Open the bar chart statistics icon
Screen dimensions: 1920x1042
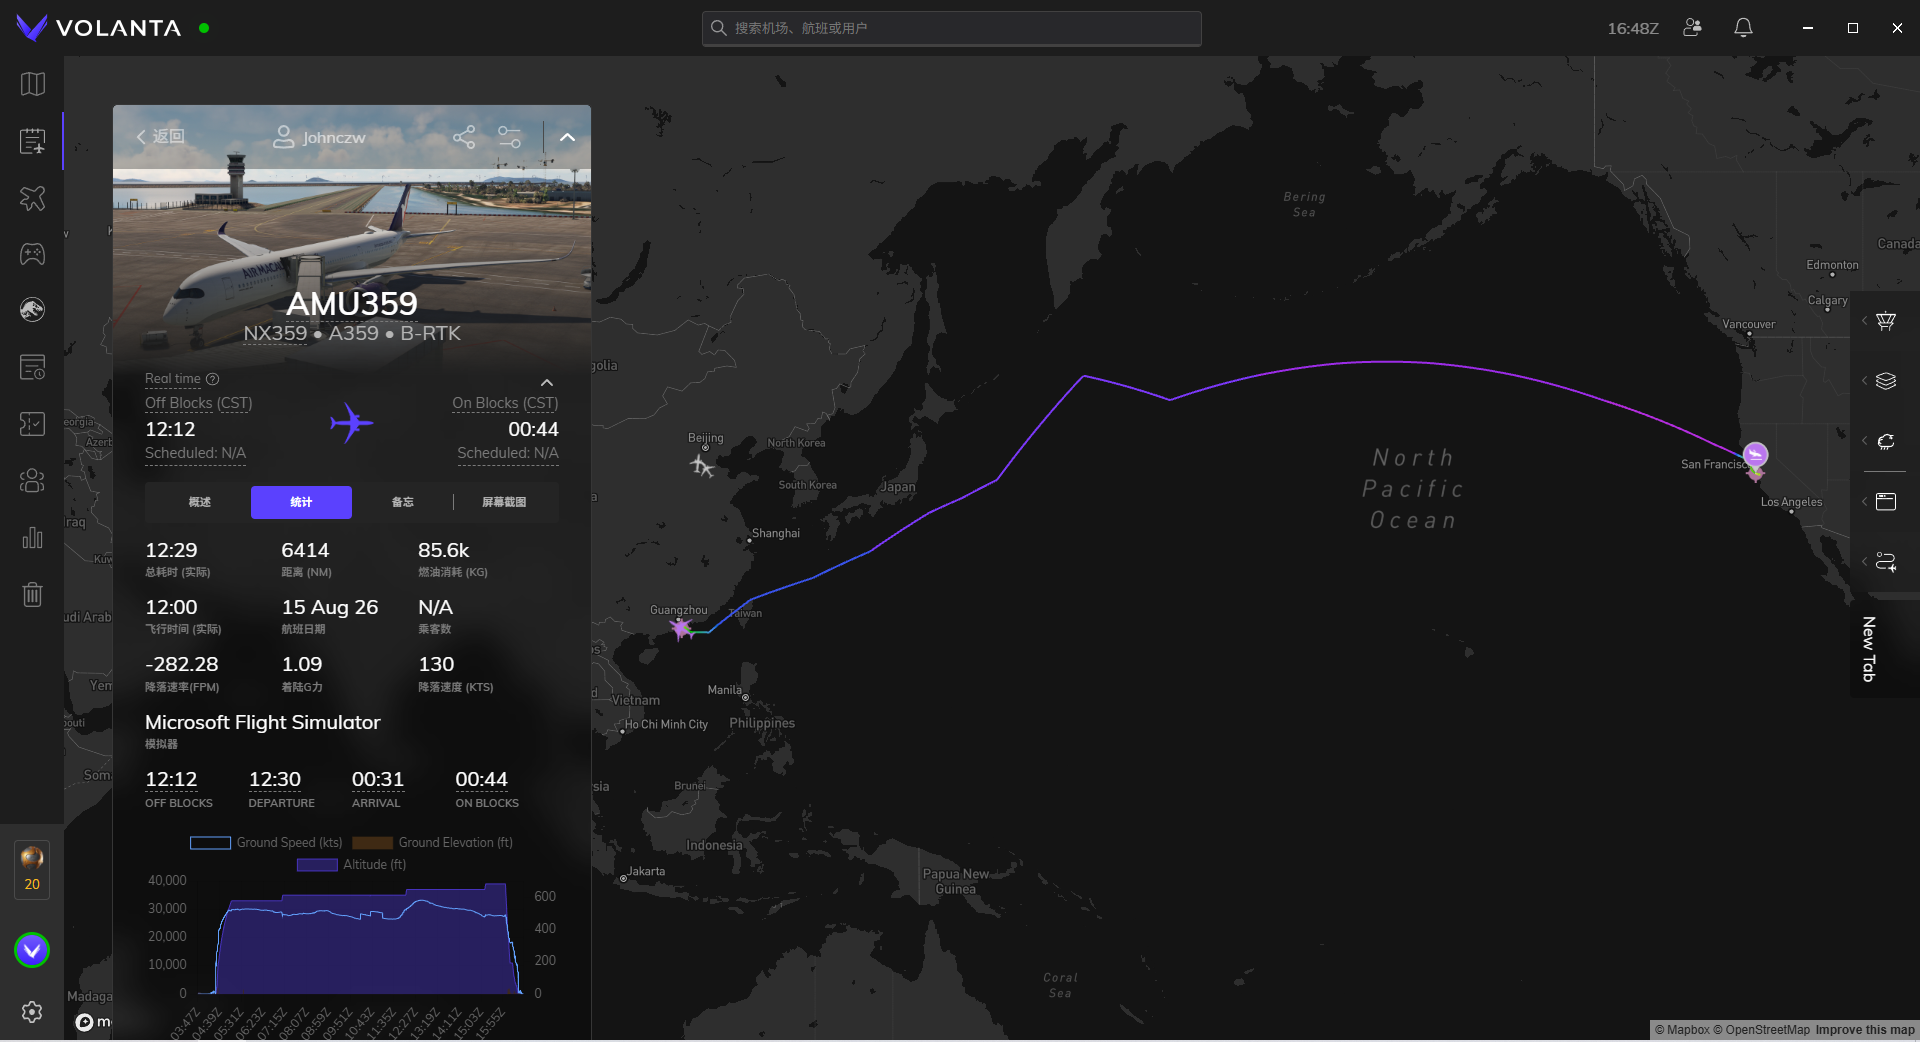click(x=32, y=538)
